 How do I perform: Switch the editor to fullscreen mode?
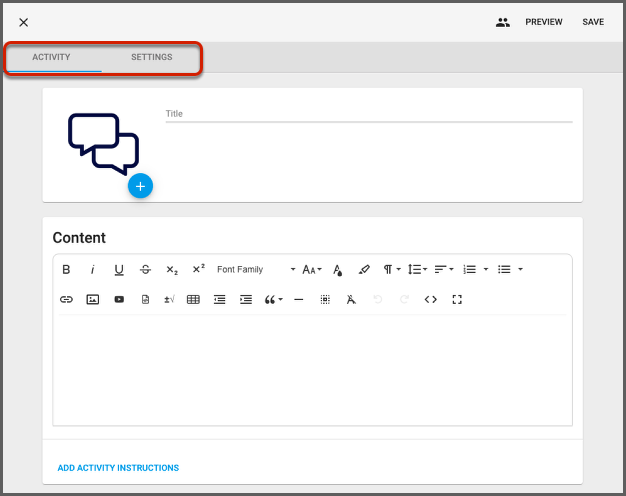tap(457, 299)
